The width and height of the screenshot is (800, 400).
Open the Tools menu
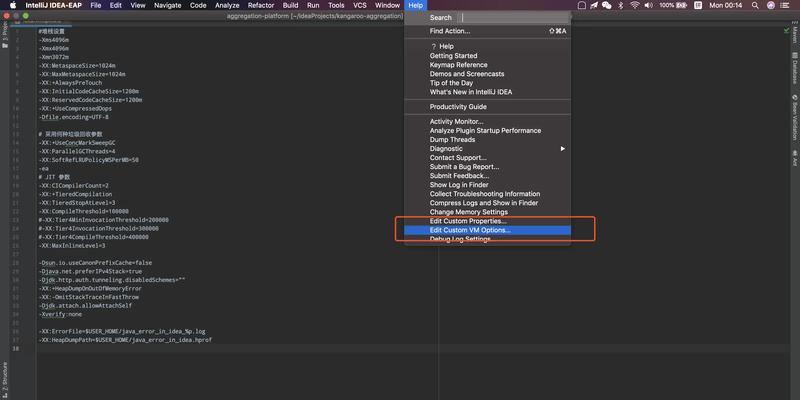click(336, 5)
